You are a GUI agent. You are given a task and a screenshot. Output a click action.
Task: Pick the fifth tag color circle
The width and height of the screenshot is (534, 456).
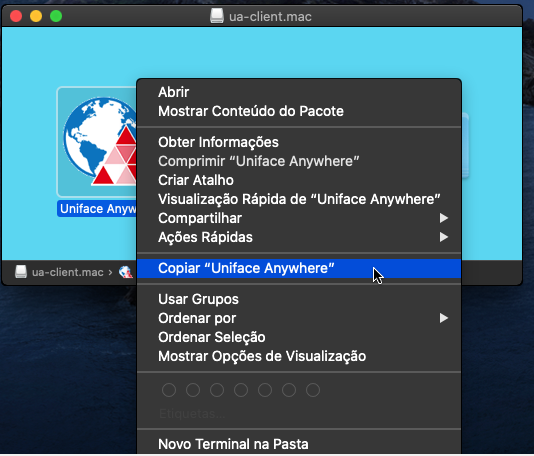pos(265,390)
